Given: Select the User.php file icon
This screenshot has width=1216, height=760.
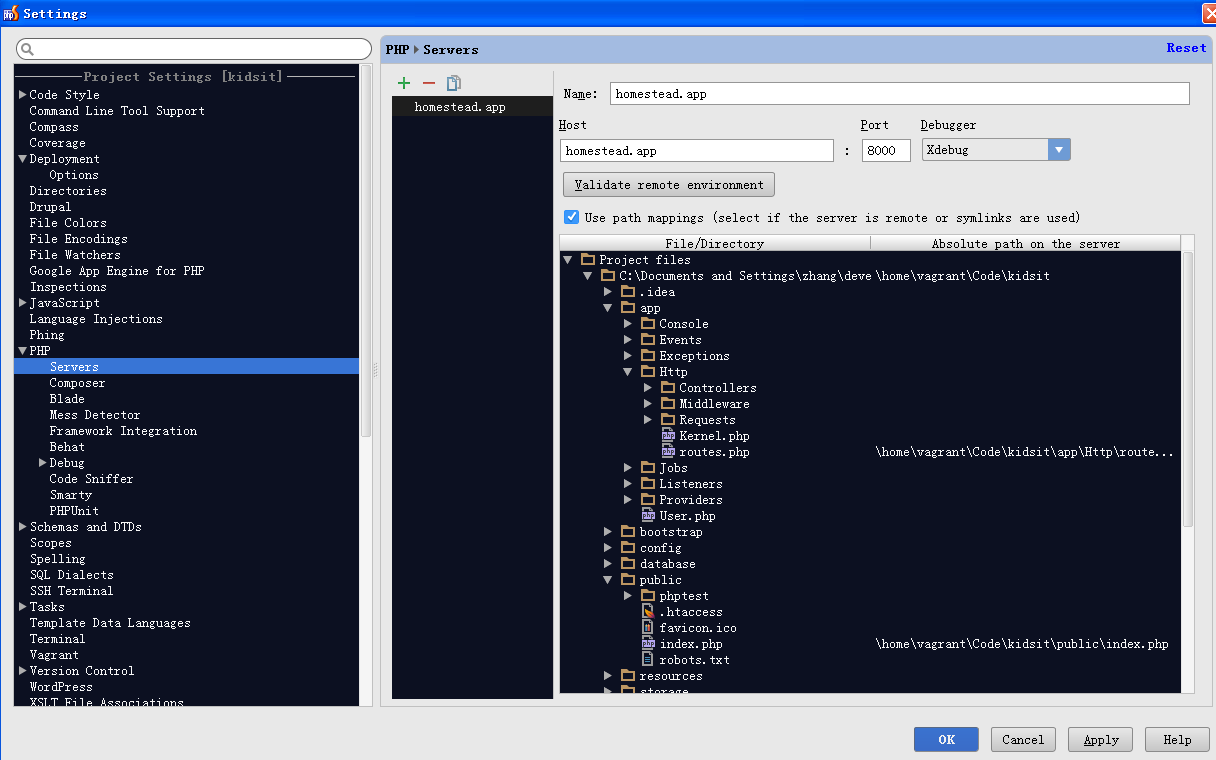Looking at the screenshot, I should coord(648,516).
